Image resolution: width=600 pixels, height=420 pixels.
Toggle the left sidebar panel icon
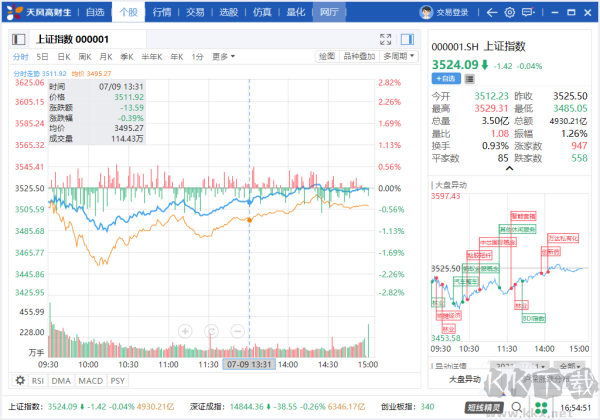(18, 39)
